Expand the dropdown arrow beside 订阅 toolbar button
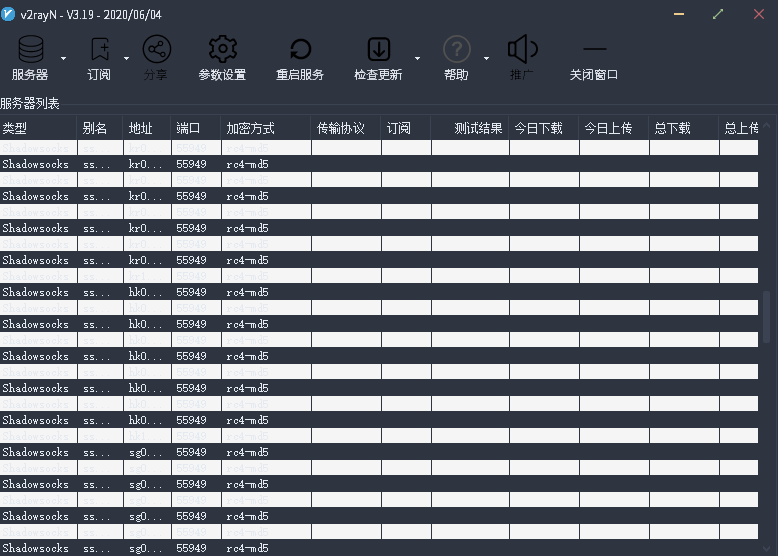 [127, 59]
